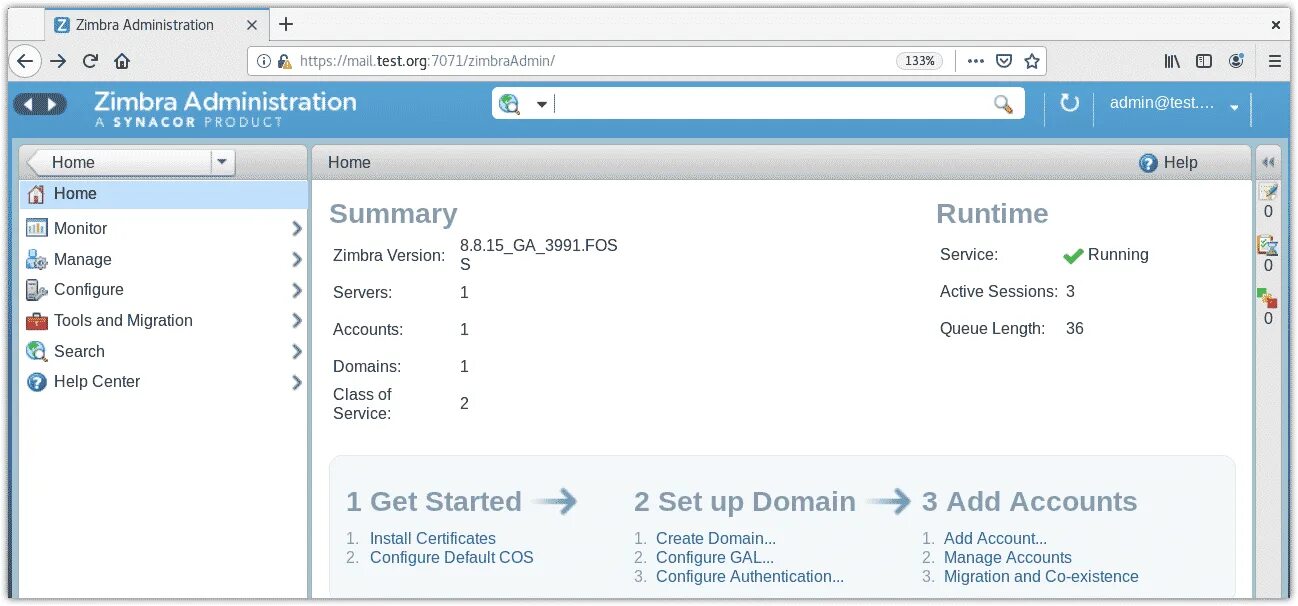
Task: Open the third status pane server icon
Action: (1268, 297)
